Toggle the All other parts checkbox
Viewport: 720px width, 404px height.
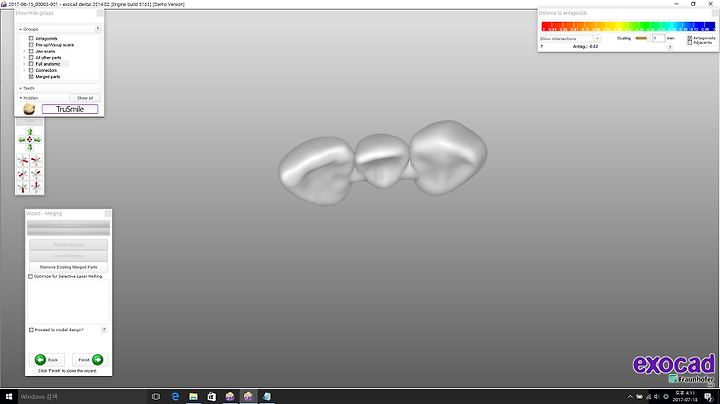coord(31,58)
